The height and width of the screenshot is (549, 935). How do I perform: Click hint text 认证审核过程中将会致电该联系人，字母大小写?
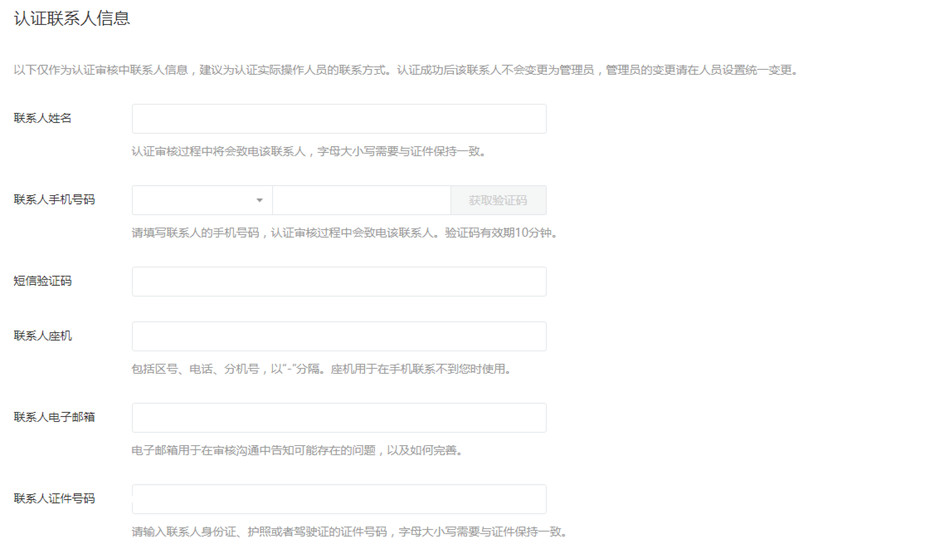click(309, 151)
